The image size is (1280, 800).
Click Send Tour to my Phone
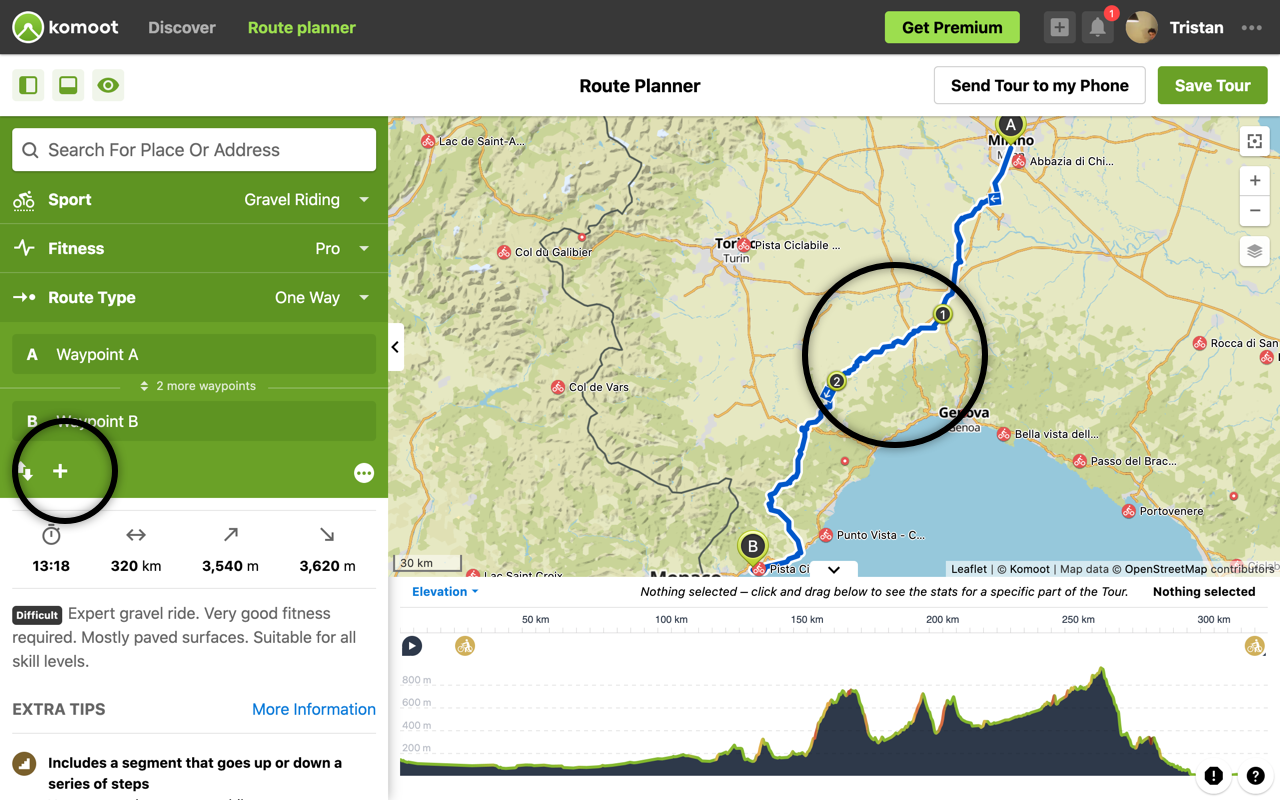1040,85
